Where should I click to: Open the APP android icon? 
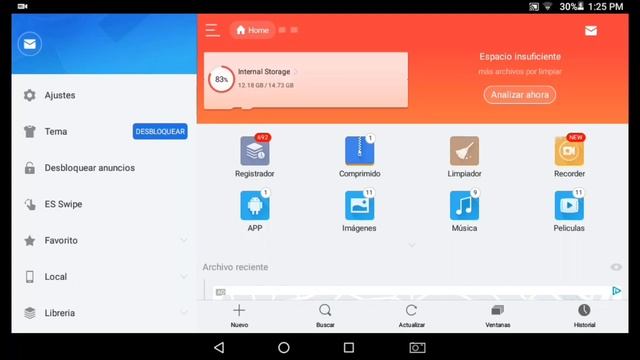(255, 205)
